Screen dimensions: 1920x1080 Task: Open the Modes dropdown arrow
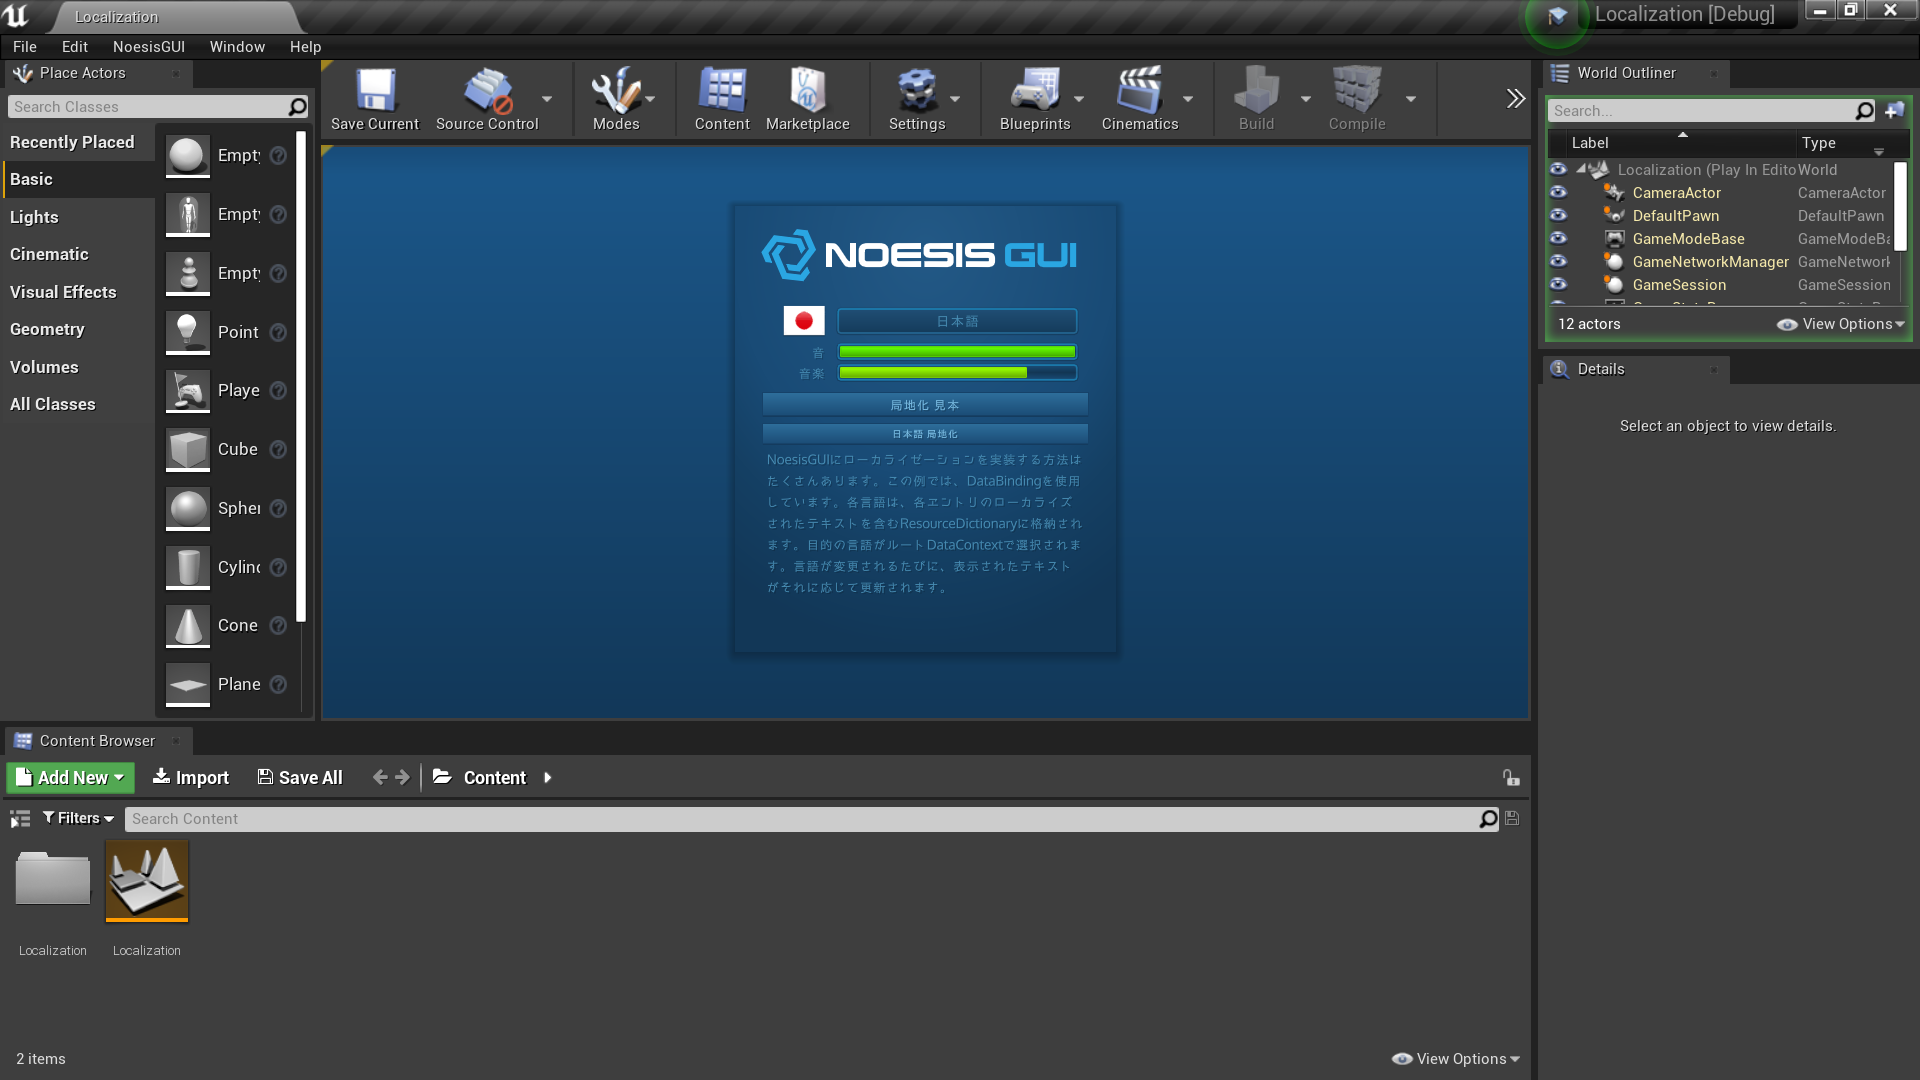650,99
